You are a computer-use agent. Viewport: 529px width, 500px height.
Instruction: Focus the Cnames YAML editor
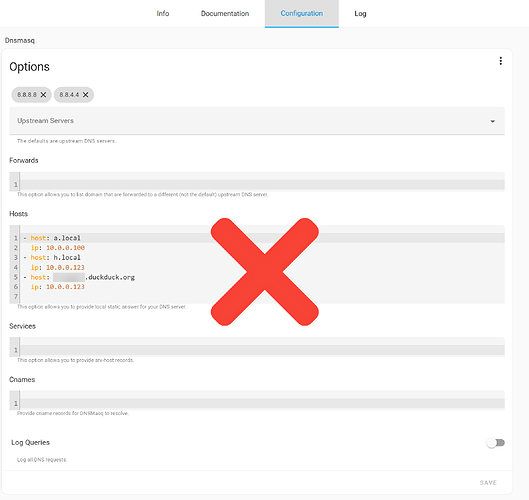[x=257, y=400]
